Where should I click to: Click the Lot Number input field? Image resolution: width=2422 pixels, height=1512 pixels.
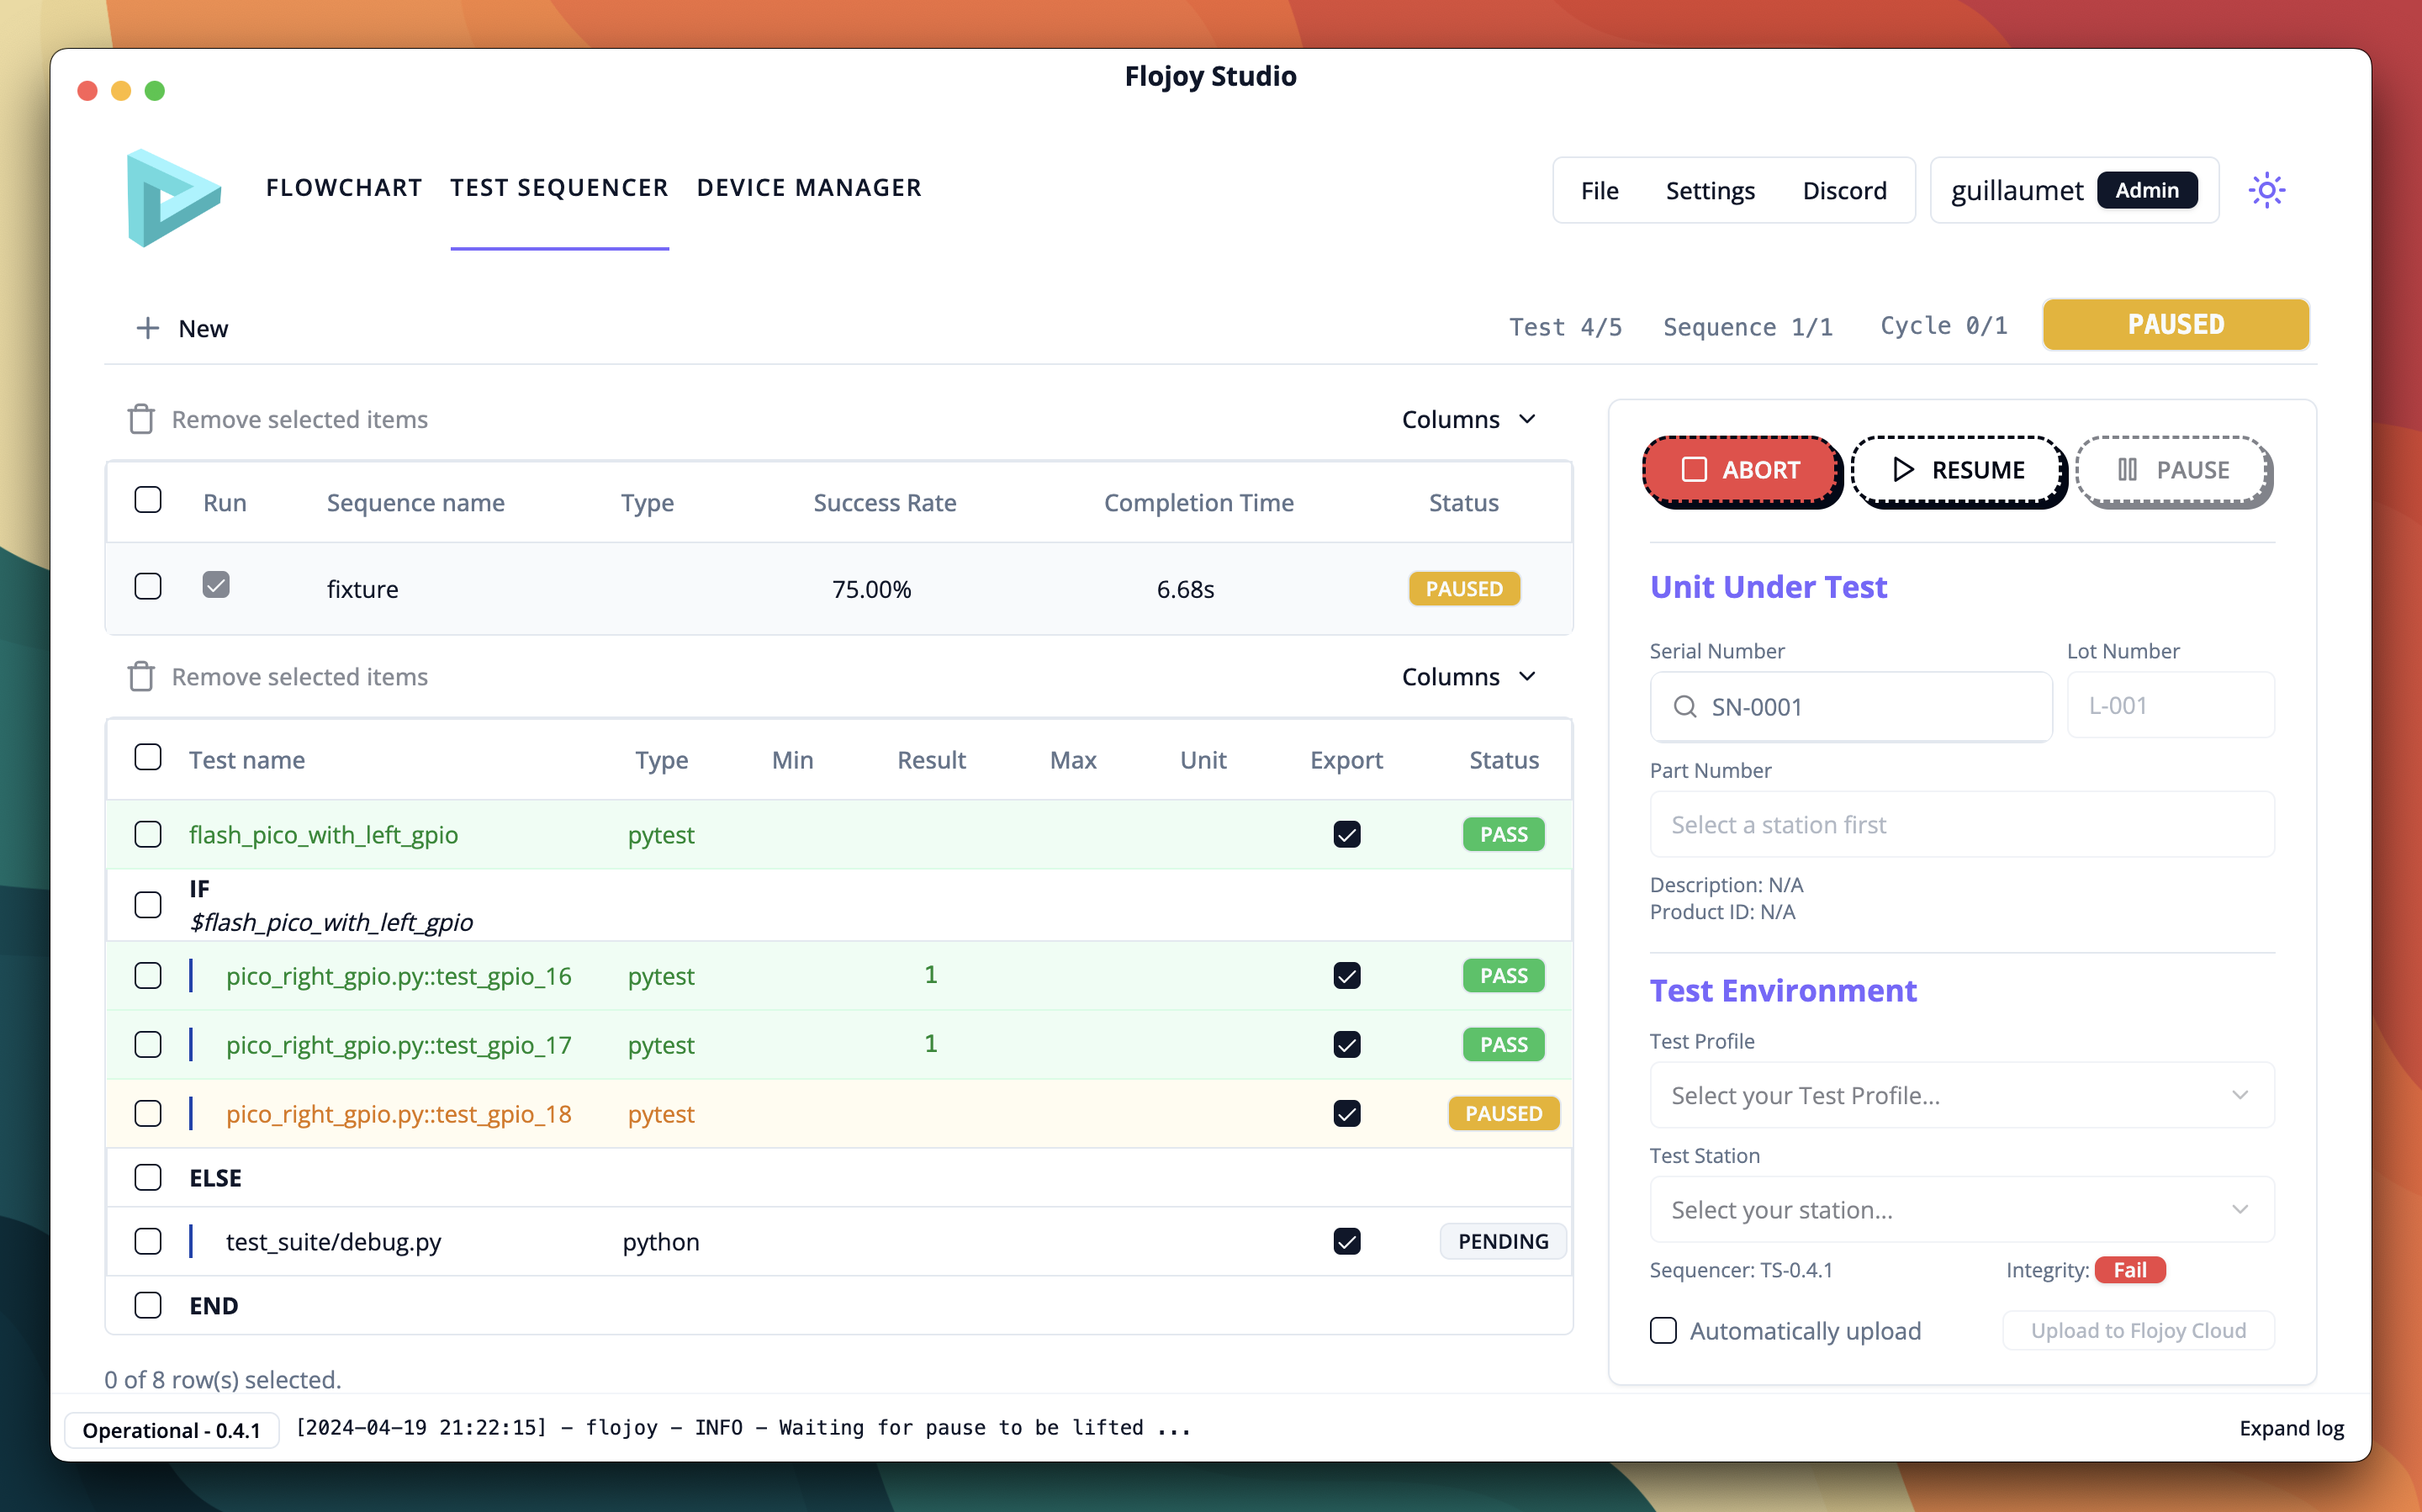(x=2170, y=706)
